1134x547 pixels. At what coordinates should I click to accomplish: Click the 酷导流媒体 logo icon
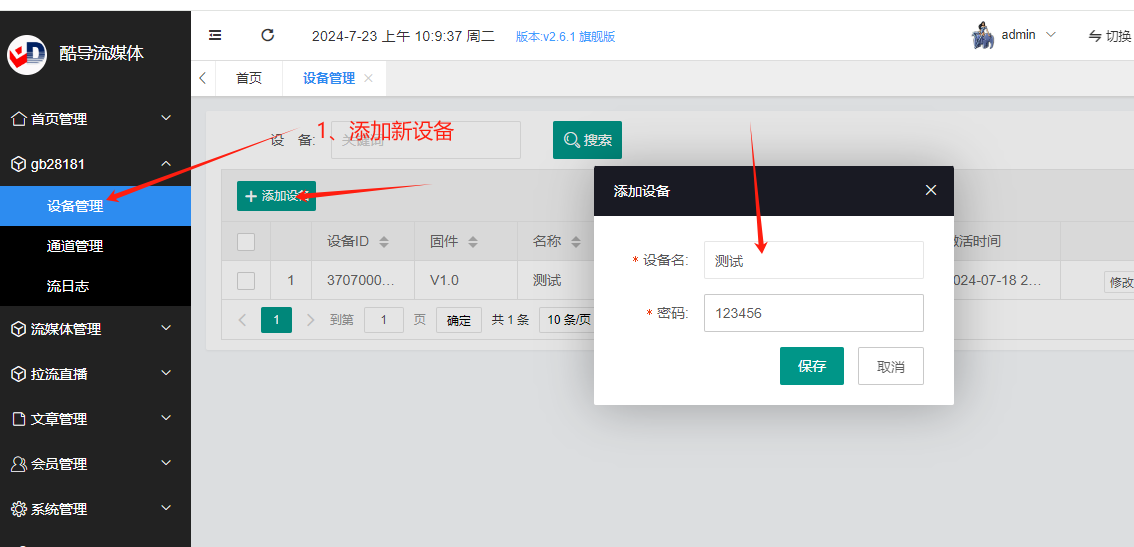coord(27,54)
